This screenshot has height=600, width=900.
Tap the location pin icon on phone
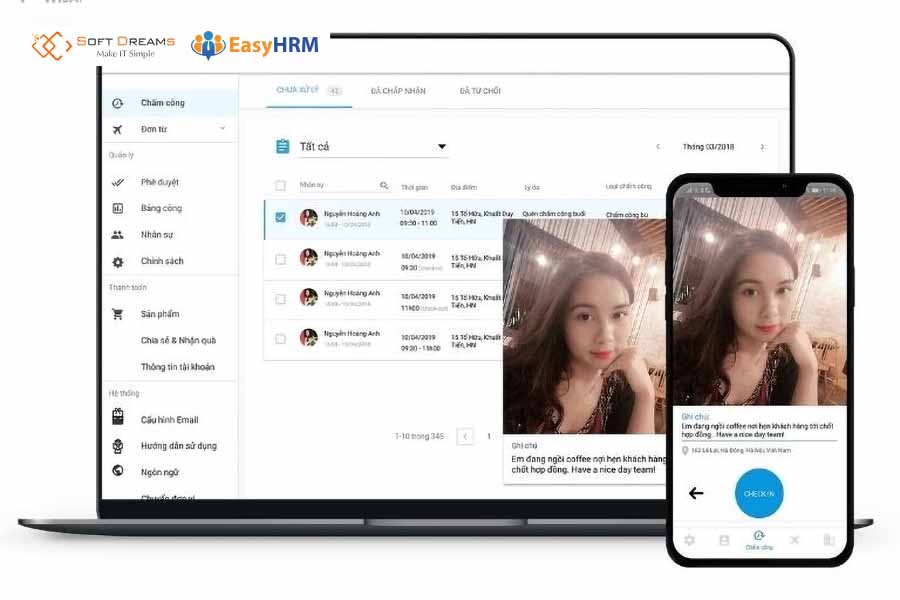pos(685,451)
